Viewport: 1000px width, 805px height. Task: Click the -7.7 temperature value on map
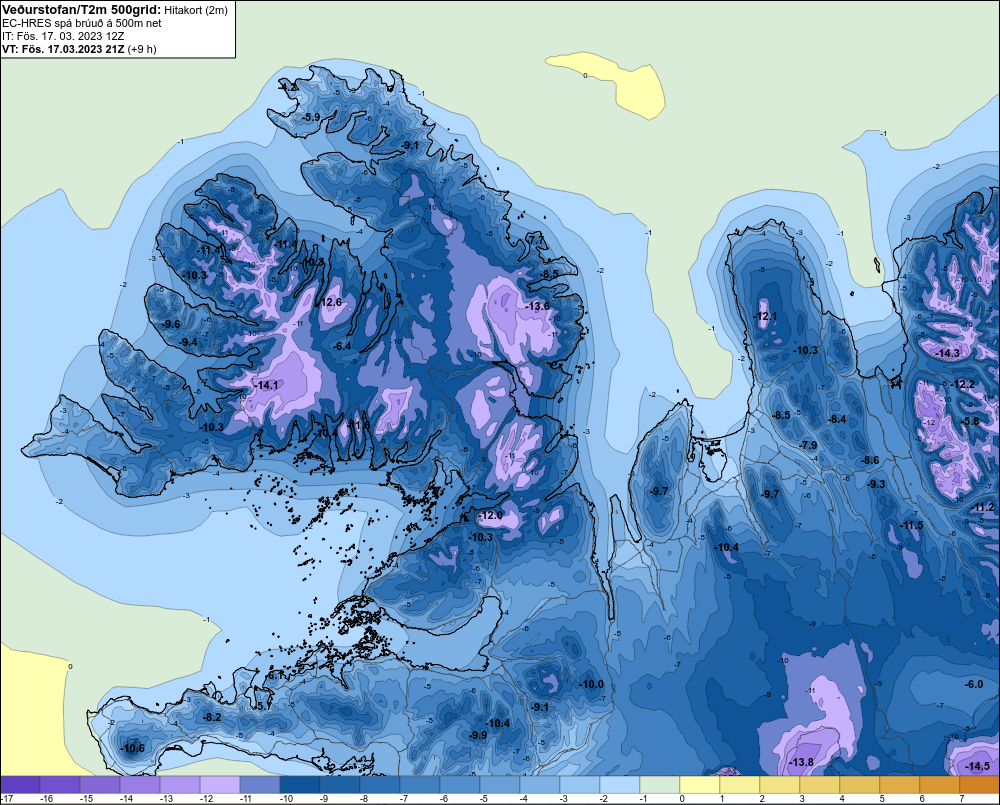[x=537, y=238]
